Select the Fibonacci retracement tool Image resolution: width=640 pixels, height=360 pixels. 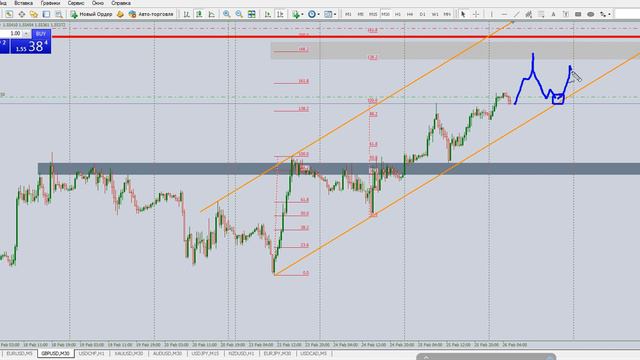coord(541,14)
